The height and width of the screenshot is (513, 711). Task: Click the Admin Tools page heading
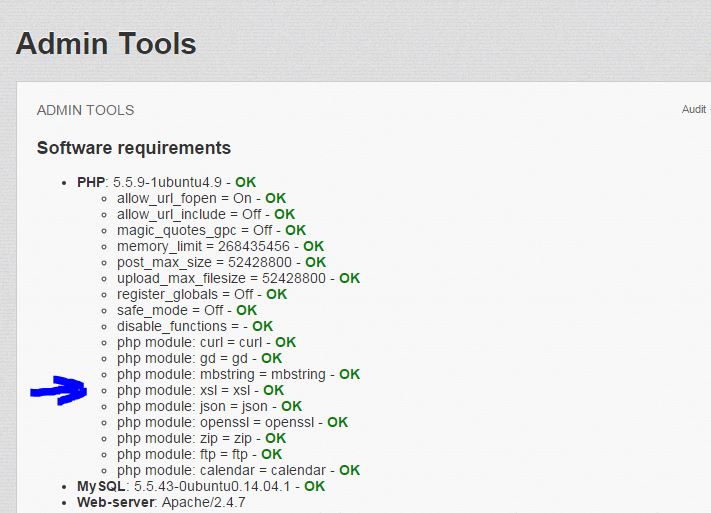click(106, 44)
